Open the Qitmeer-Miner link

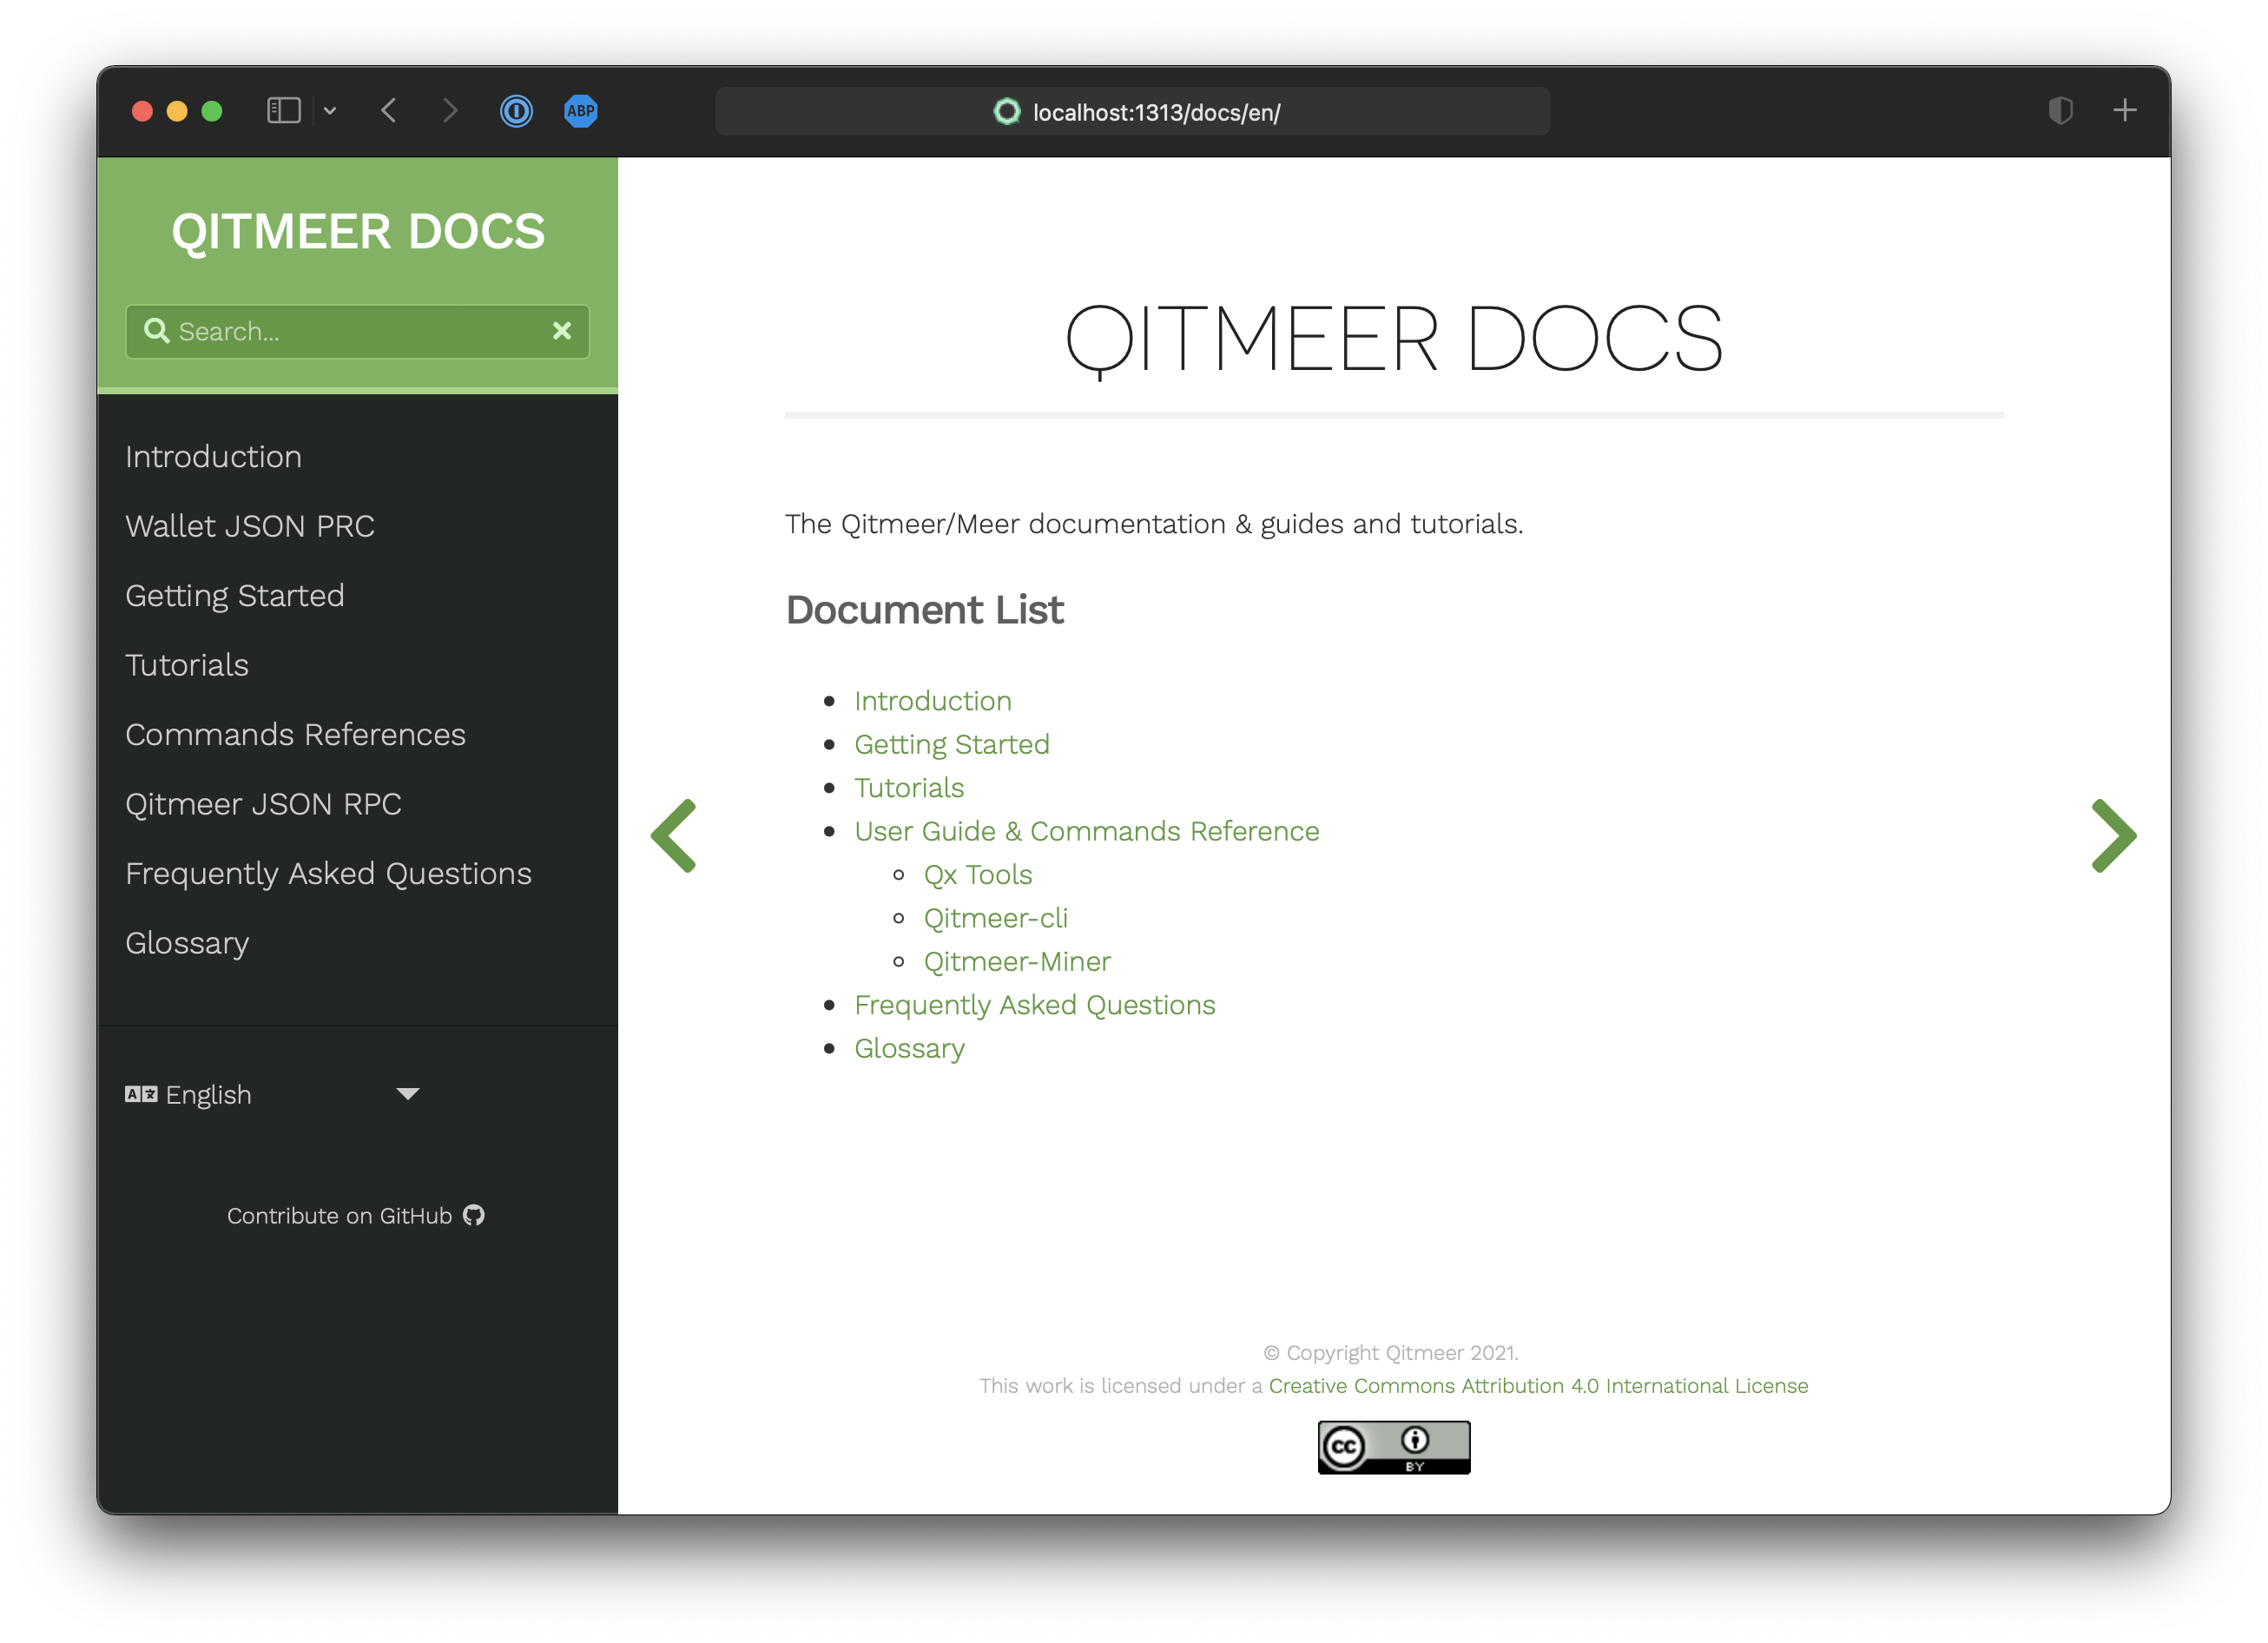(x=1016, y=960)
